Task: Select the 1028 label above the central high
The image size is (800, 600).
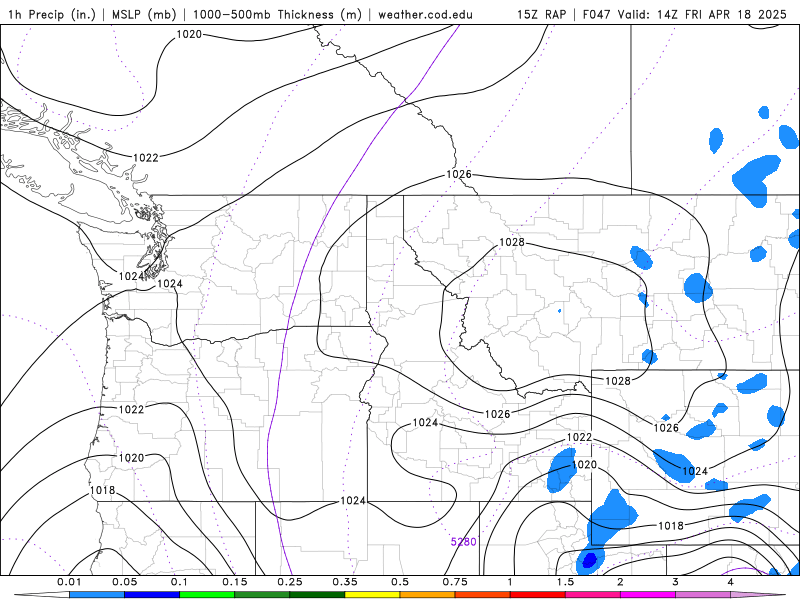Action: click(x=512, y=242)
